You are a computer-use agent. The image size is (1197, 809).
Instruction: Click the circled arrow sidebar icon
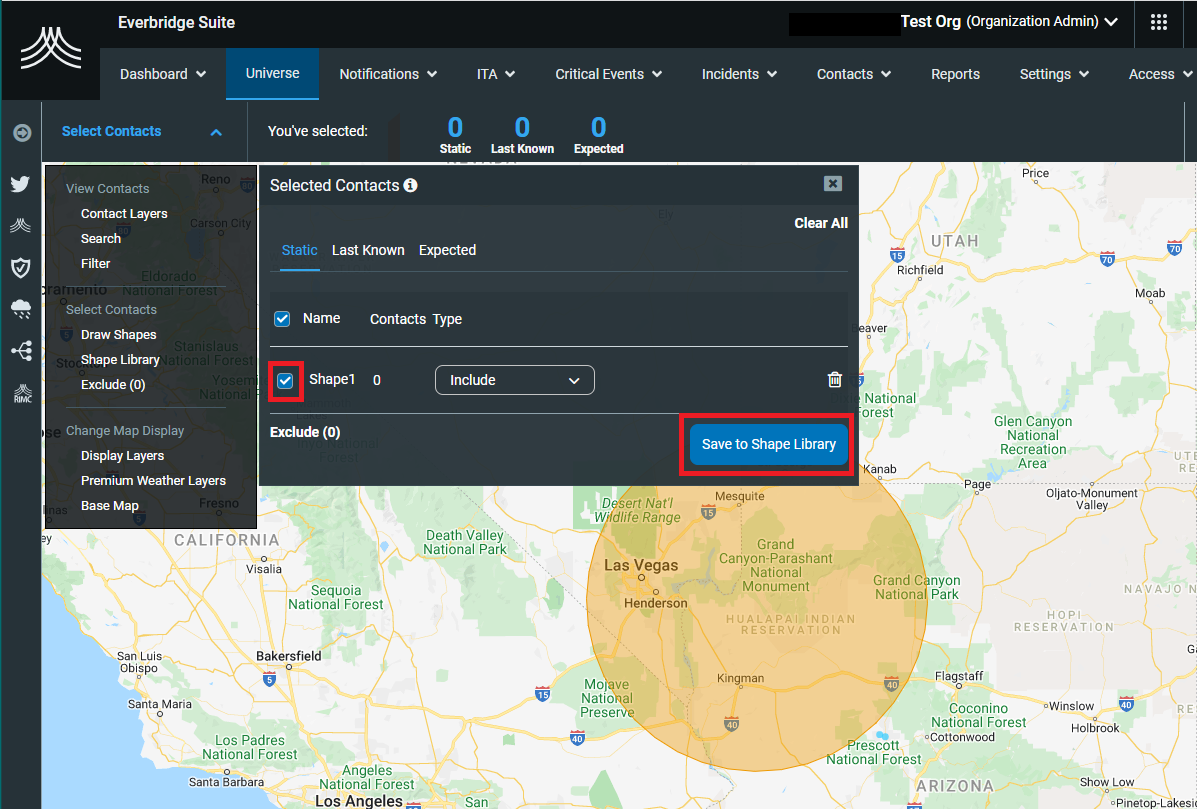pos(21,132)
